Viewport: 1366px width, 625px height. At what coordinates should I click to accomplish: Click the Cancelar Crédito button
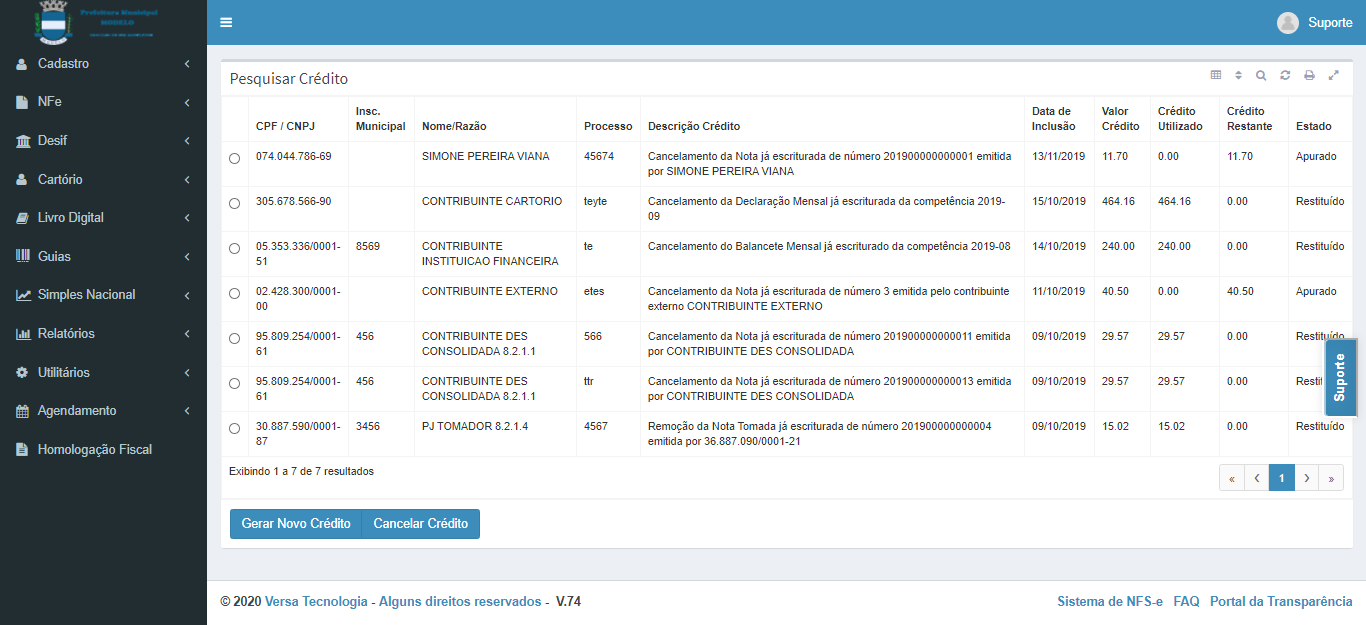(420, 524)
